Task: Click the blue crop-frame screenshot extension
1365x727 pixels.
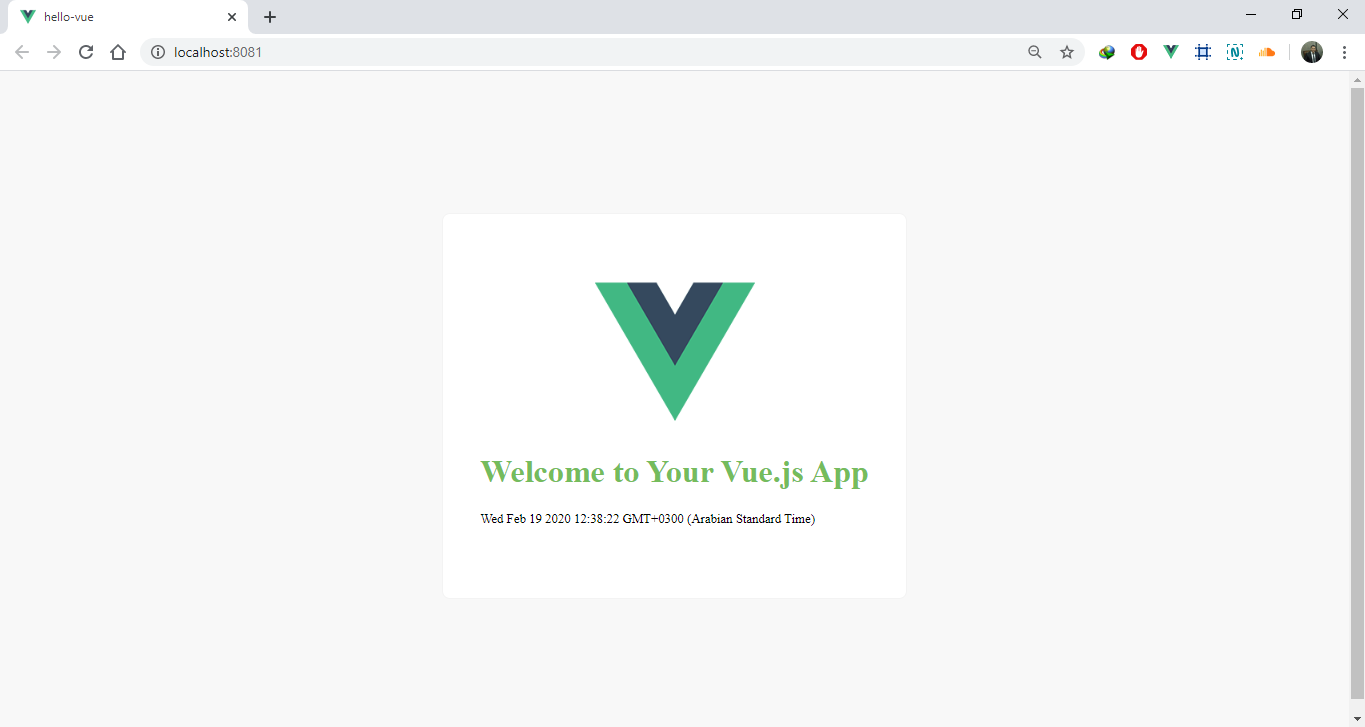Action: click(1203, 52)
